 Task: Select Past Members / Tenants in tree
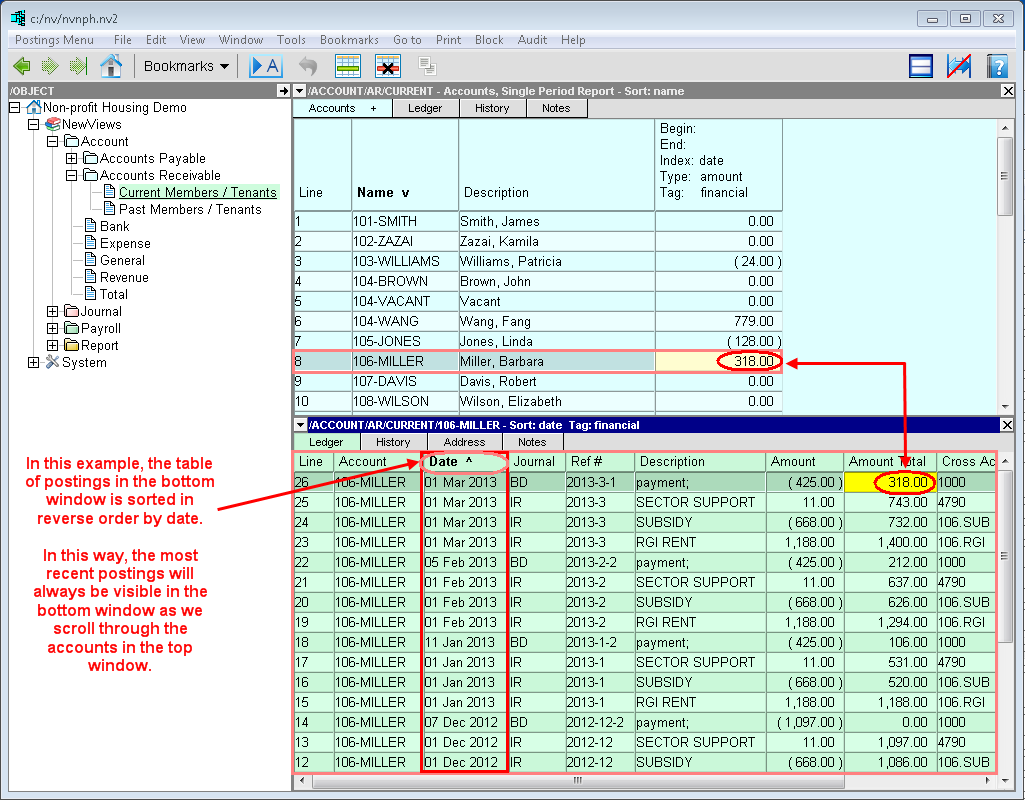click(x=190, y=209)
